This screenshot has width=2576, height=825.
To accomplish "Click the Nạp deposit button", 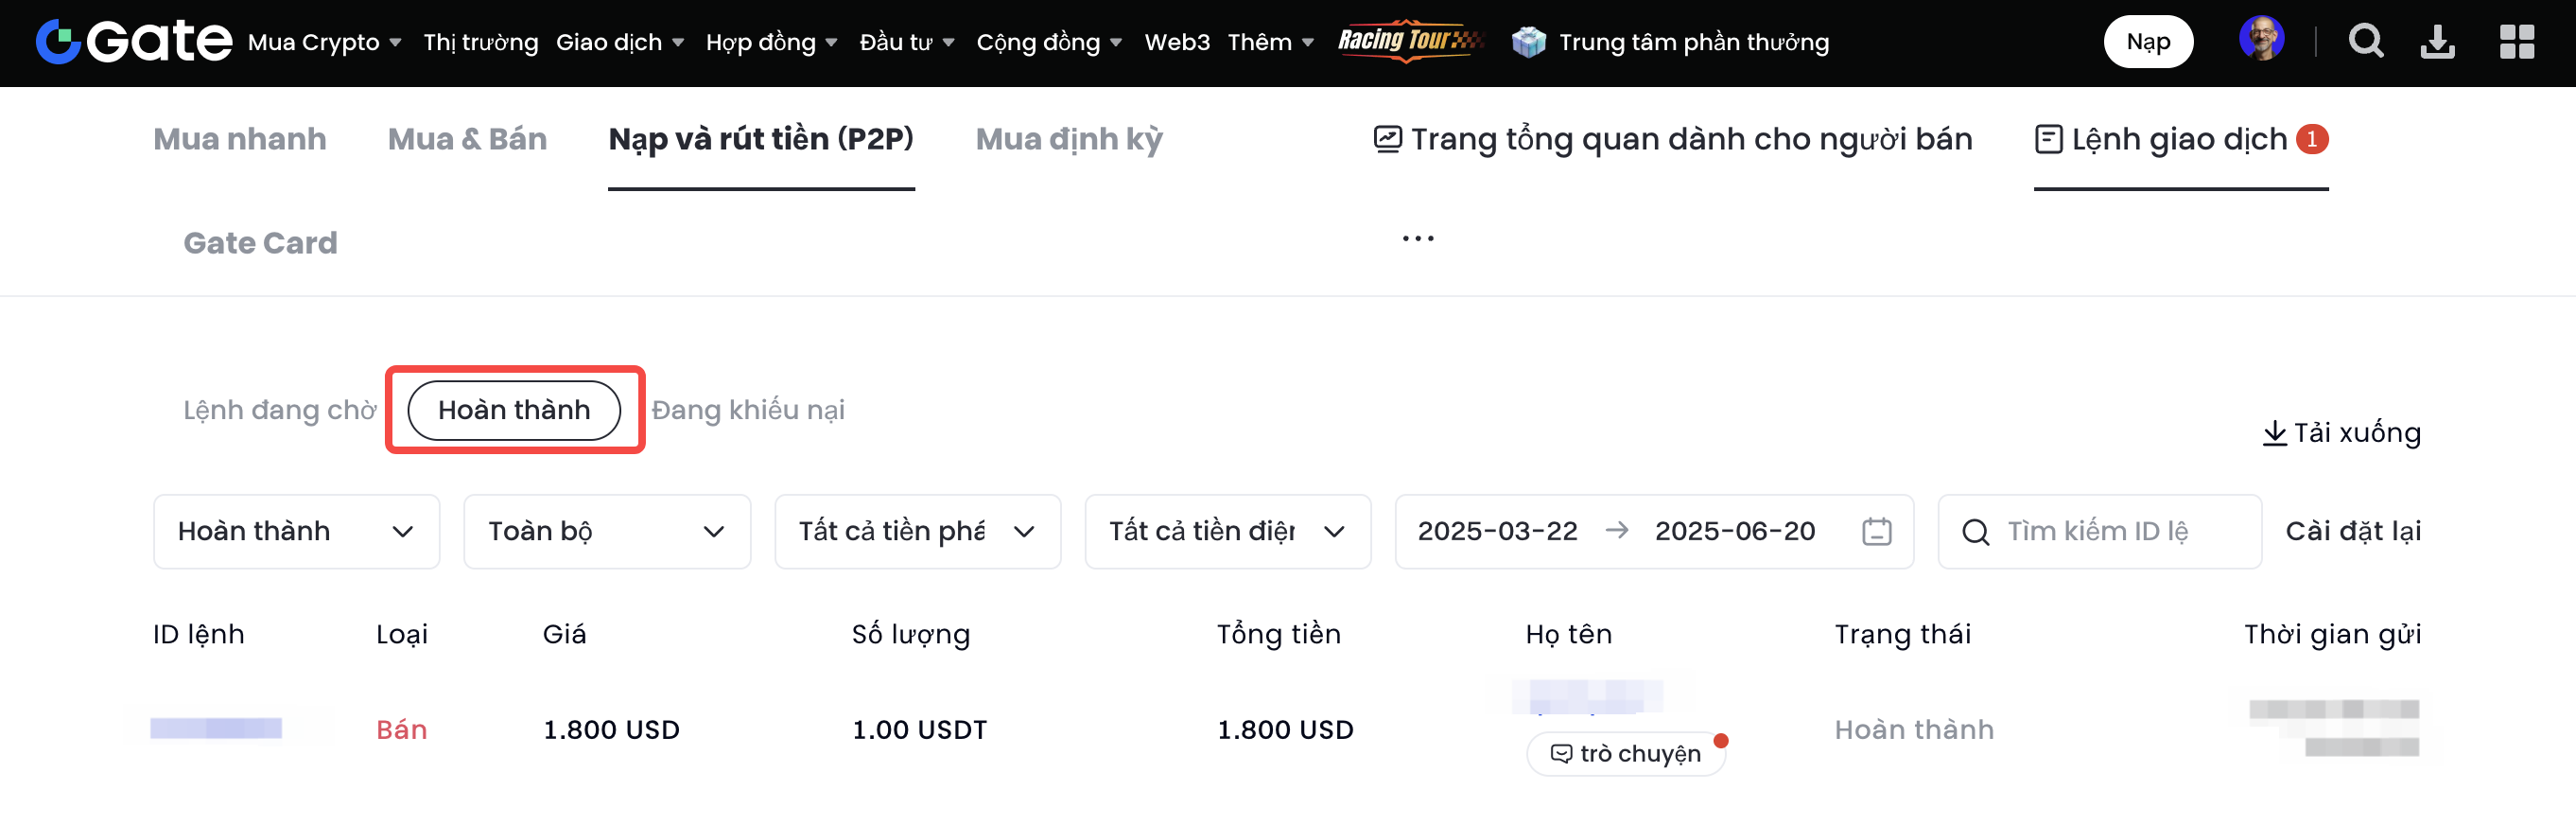I will click(2147, 42).
